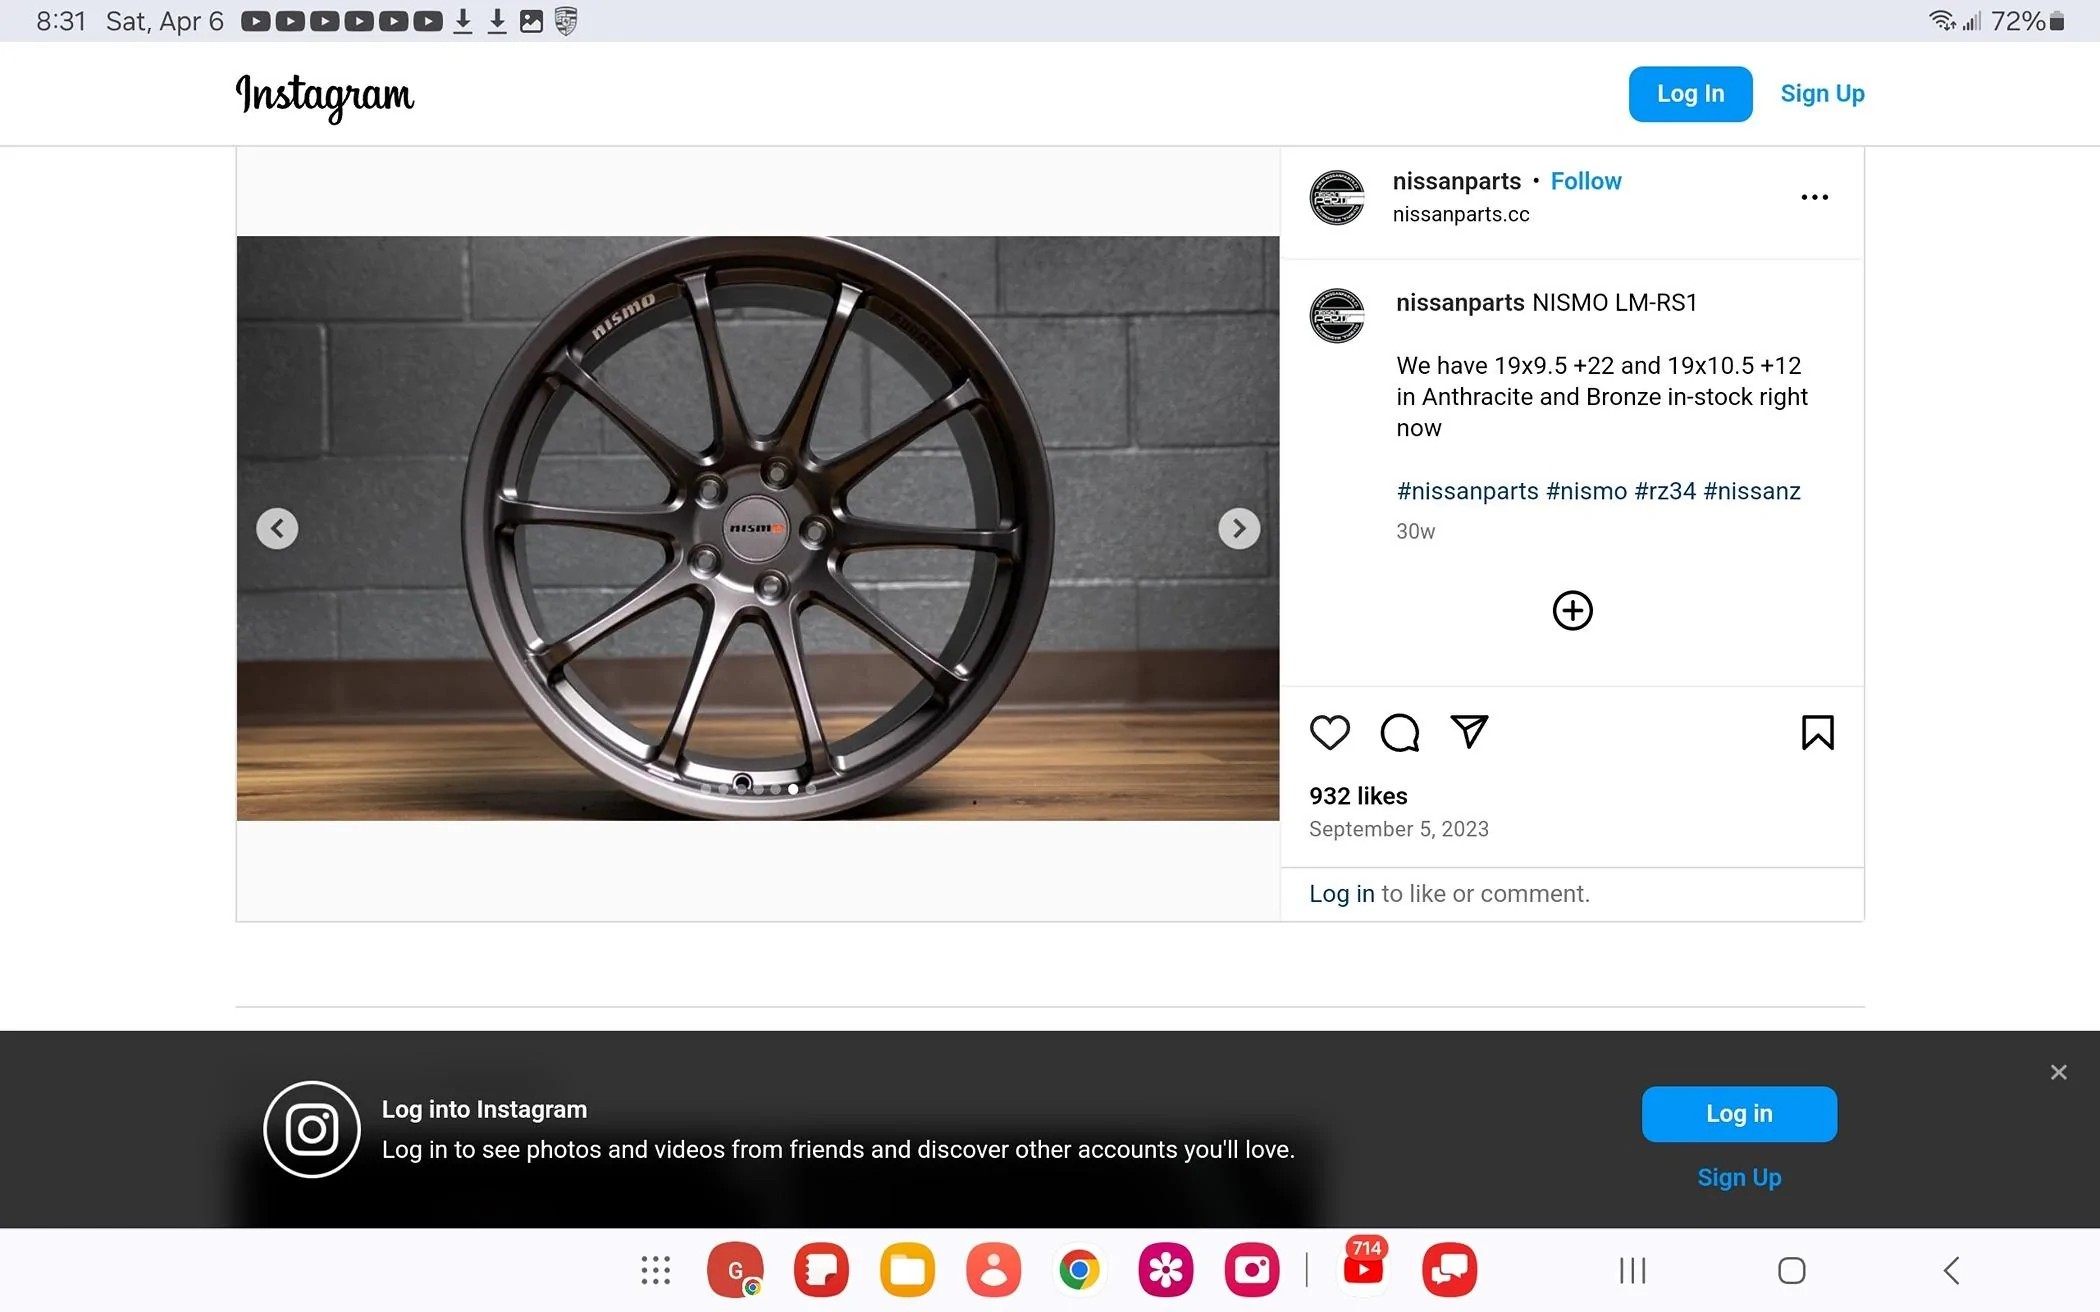Tap the share paper-plane icon

tap(1469, 732)
